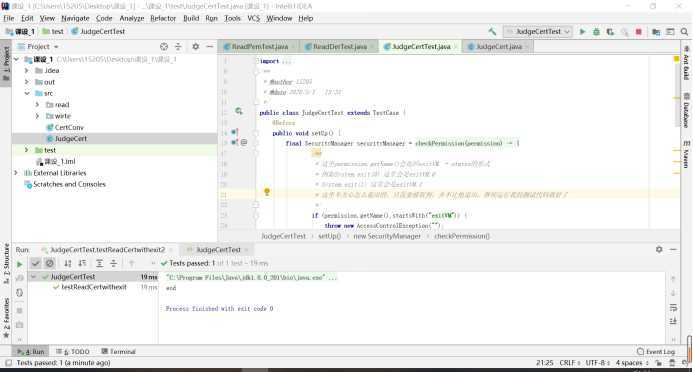This screenshot has width=693, height=372.
Task: Hide the Project tool window
Action: coord(209,46)
